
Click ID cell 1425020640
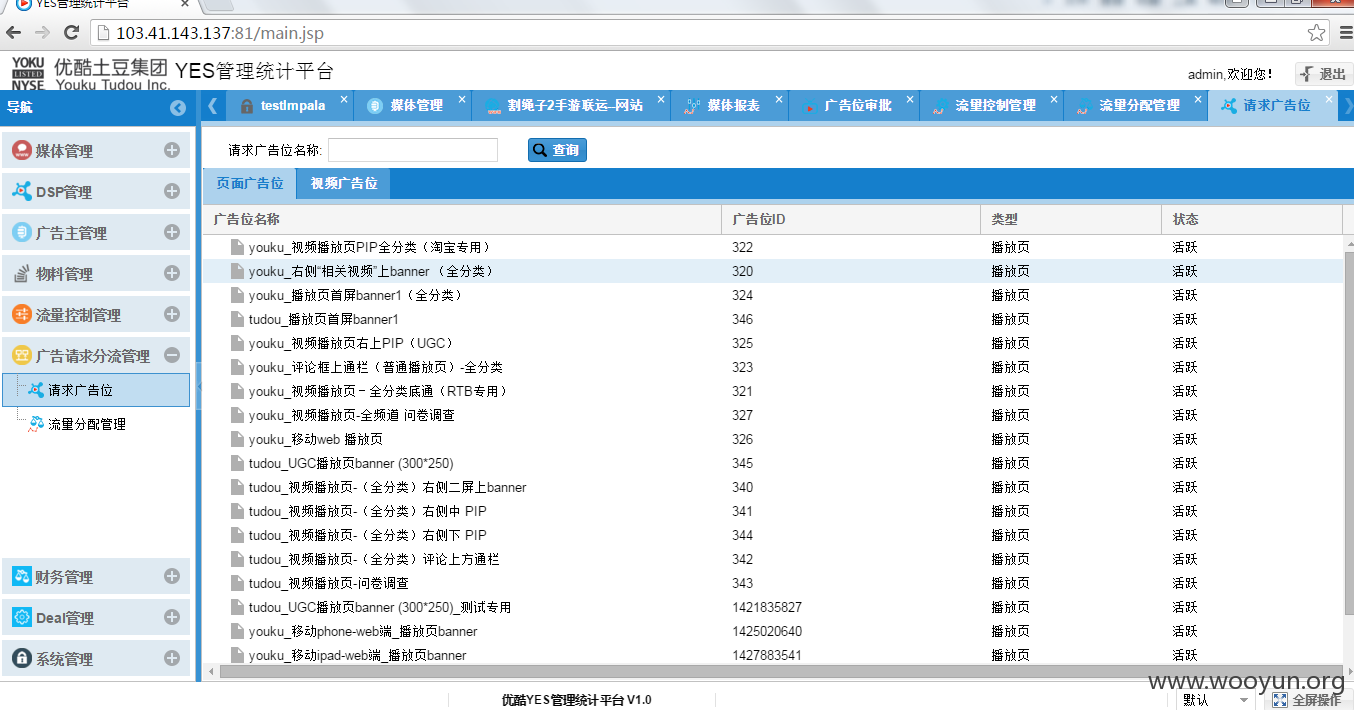coord(767,631)
